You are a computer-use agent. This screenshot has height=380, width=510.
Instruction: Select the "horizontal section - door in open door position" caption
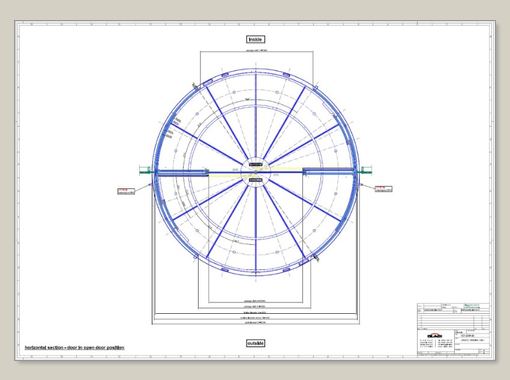pos(75,348)
